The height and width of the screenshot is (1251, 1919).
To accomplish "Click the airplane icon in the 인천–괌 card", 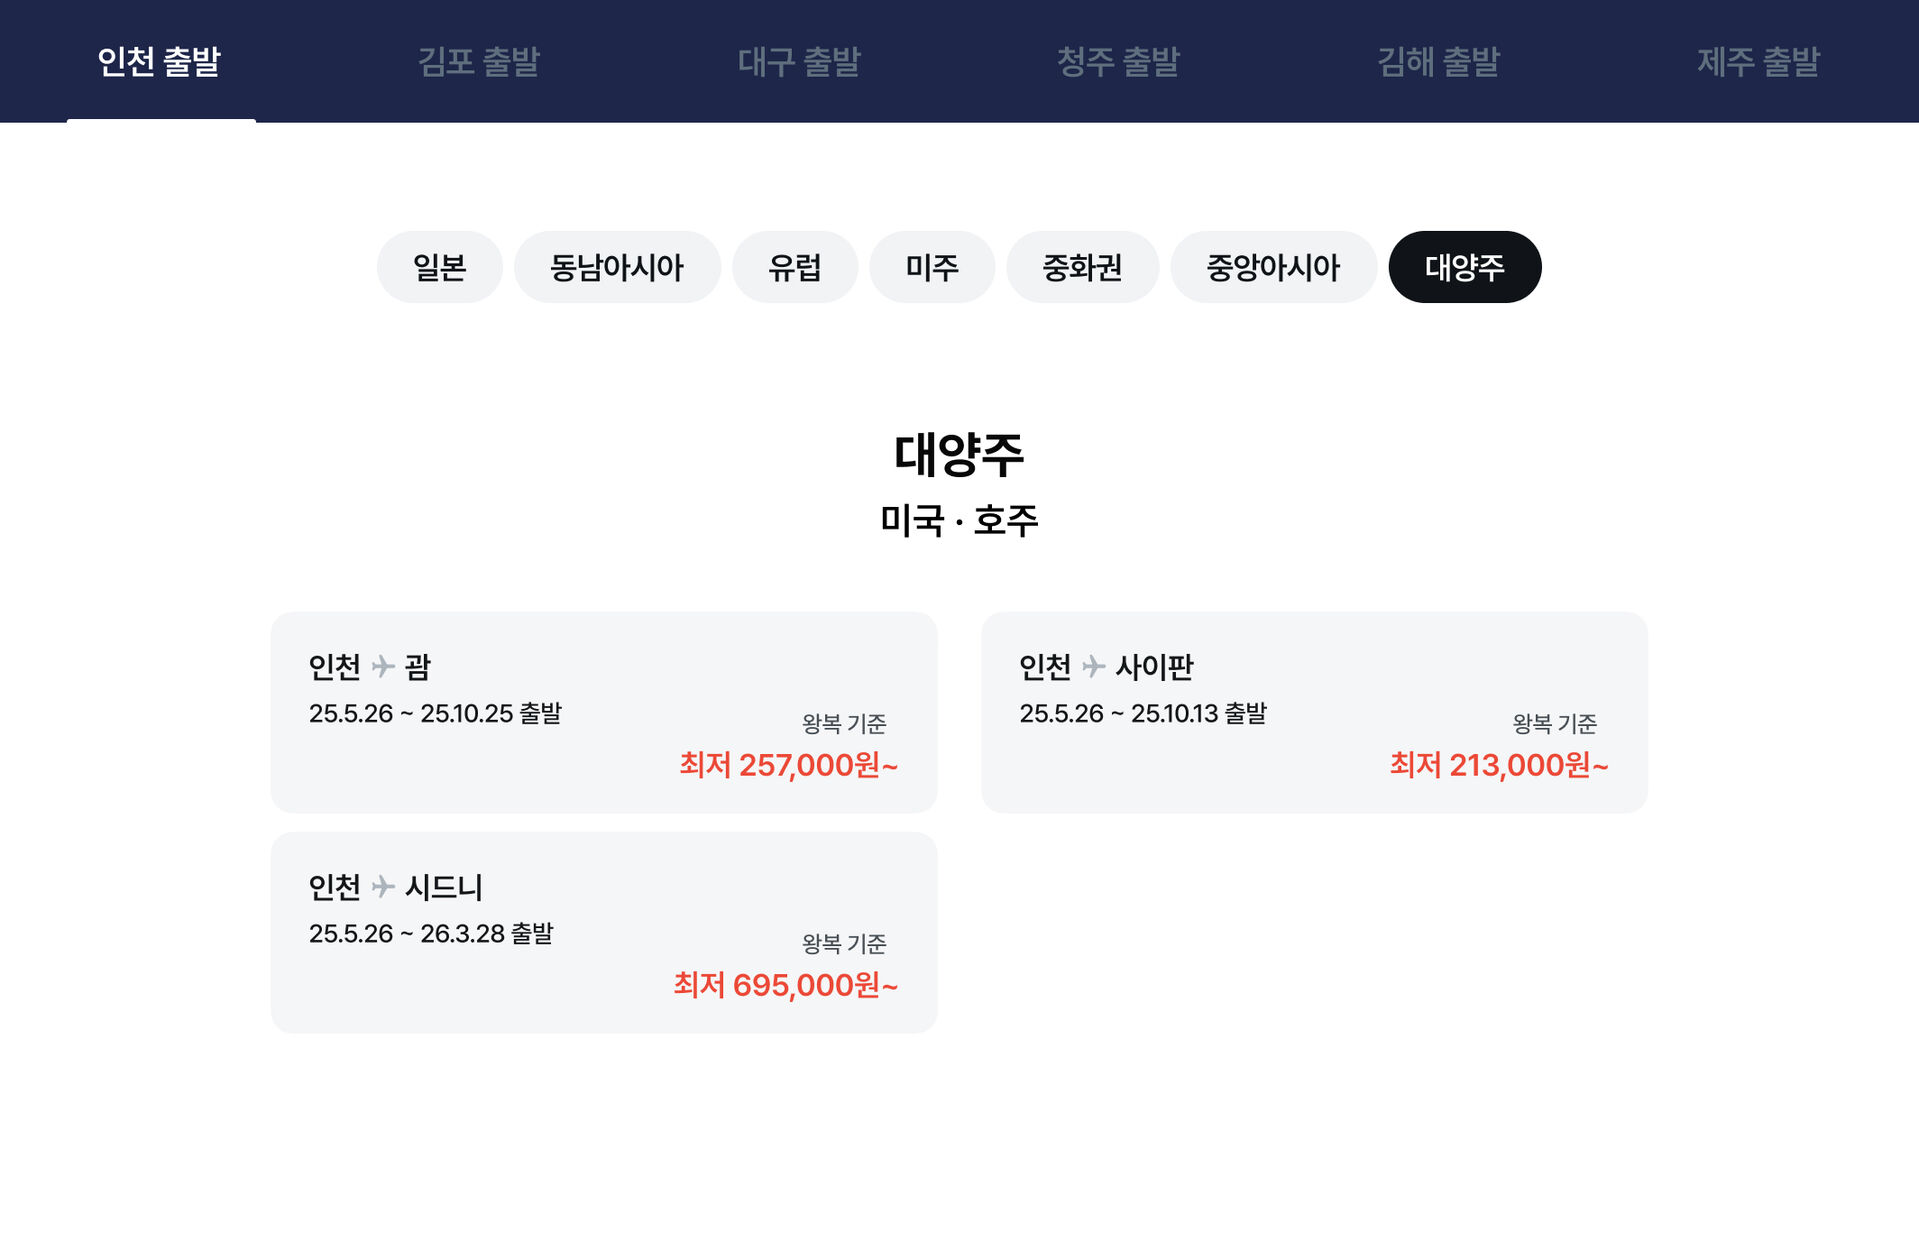I will tap(383, 666).
